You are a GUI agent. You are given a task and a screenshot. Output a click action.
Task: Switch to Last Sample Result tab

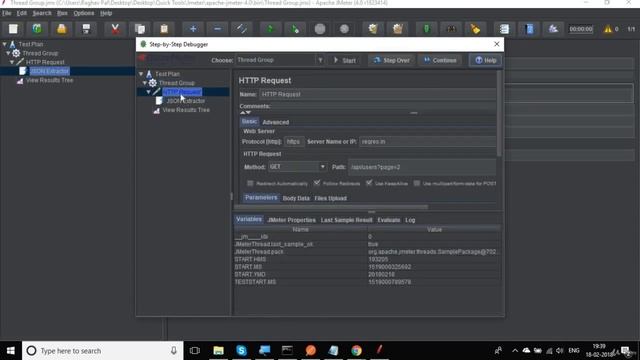click(347, 220)
